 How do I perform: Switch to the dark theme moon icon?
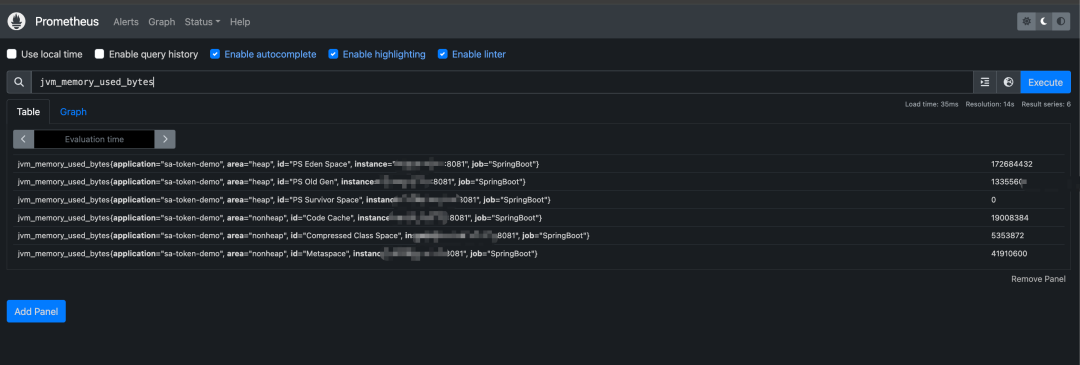[1044, 21]
